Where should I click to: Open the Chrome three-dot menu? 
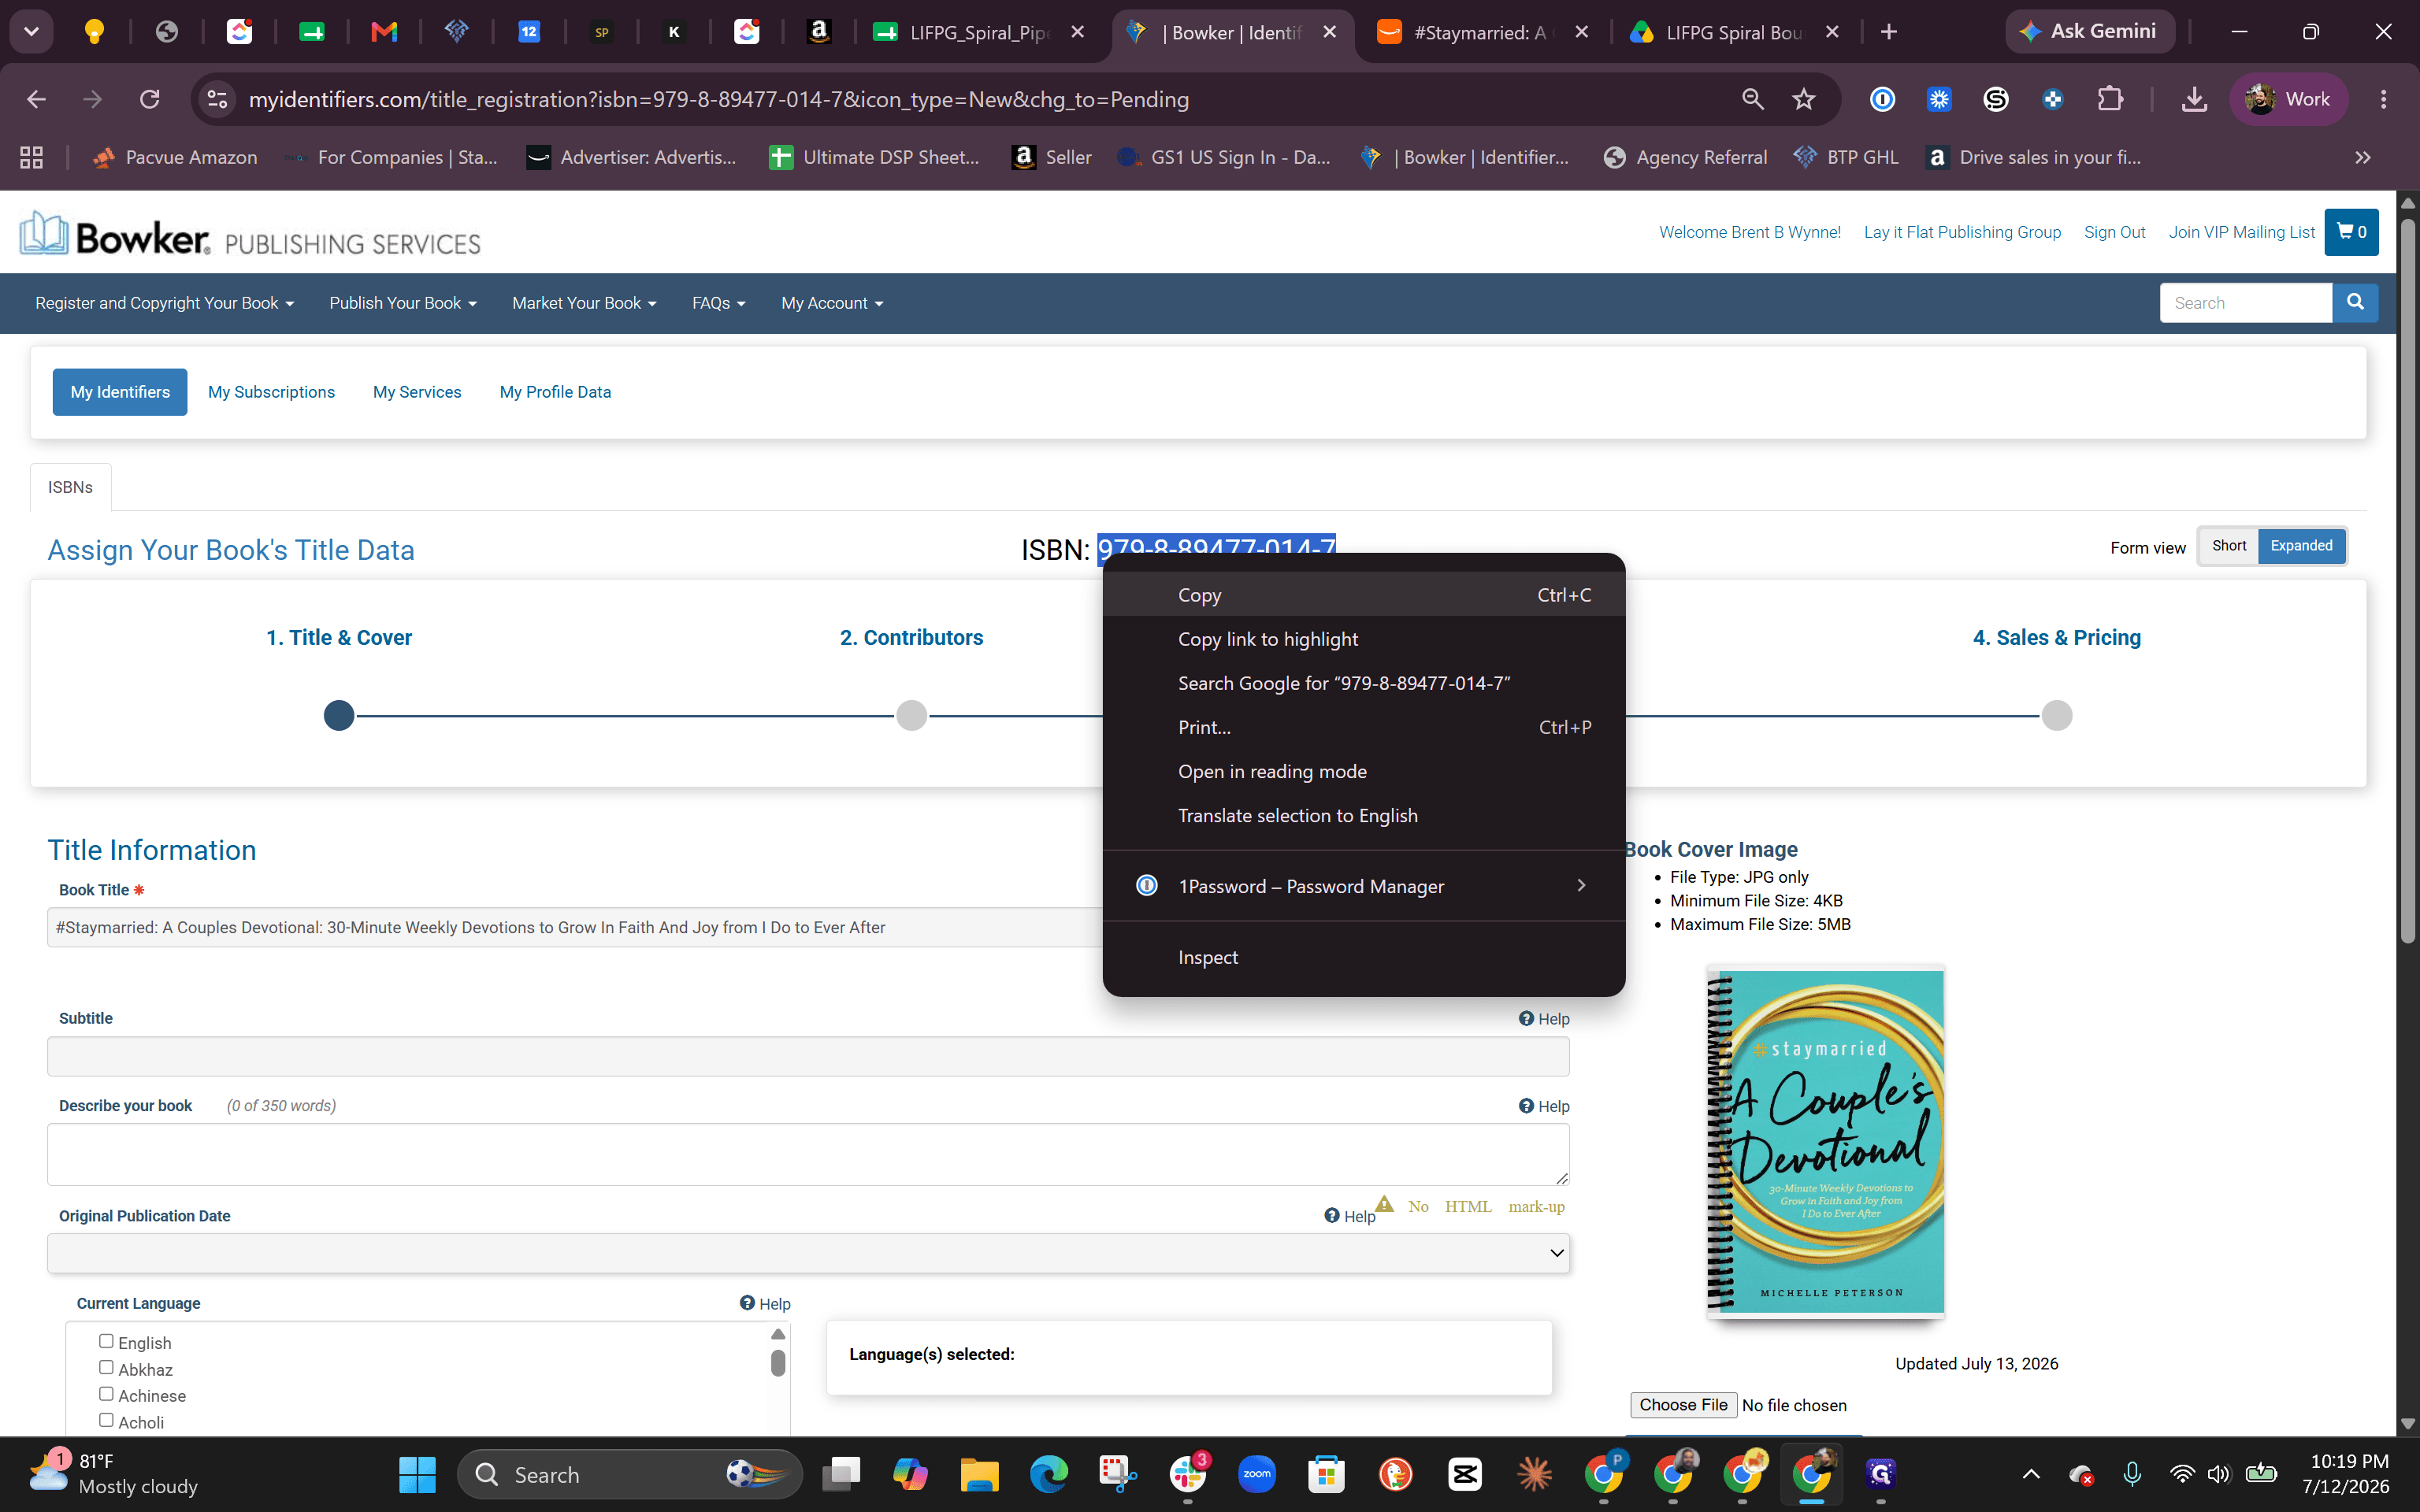2384,99
